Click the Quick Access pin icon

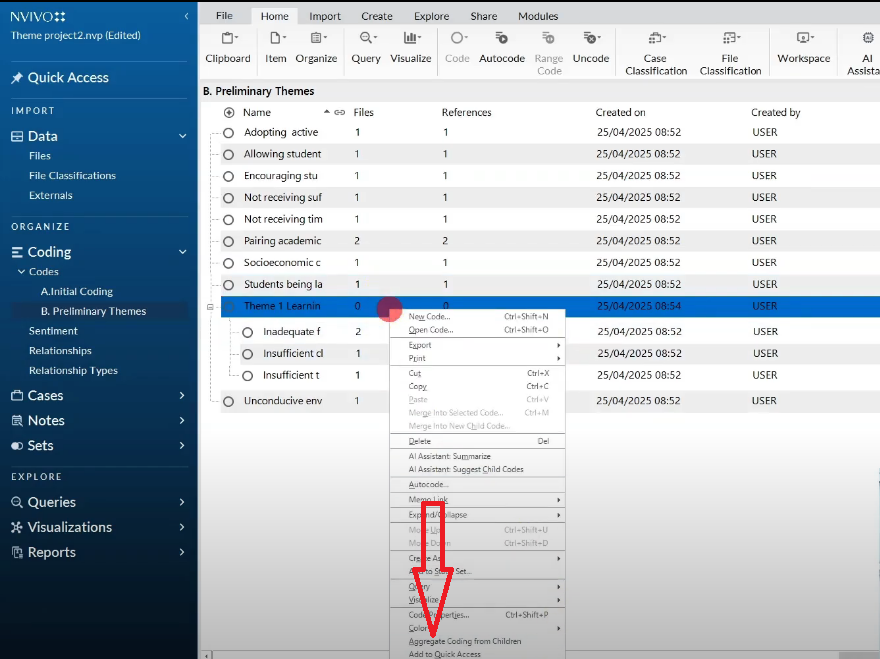click(x=17, y=78)
